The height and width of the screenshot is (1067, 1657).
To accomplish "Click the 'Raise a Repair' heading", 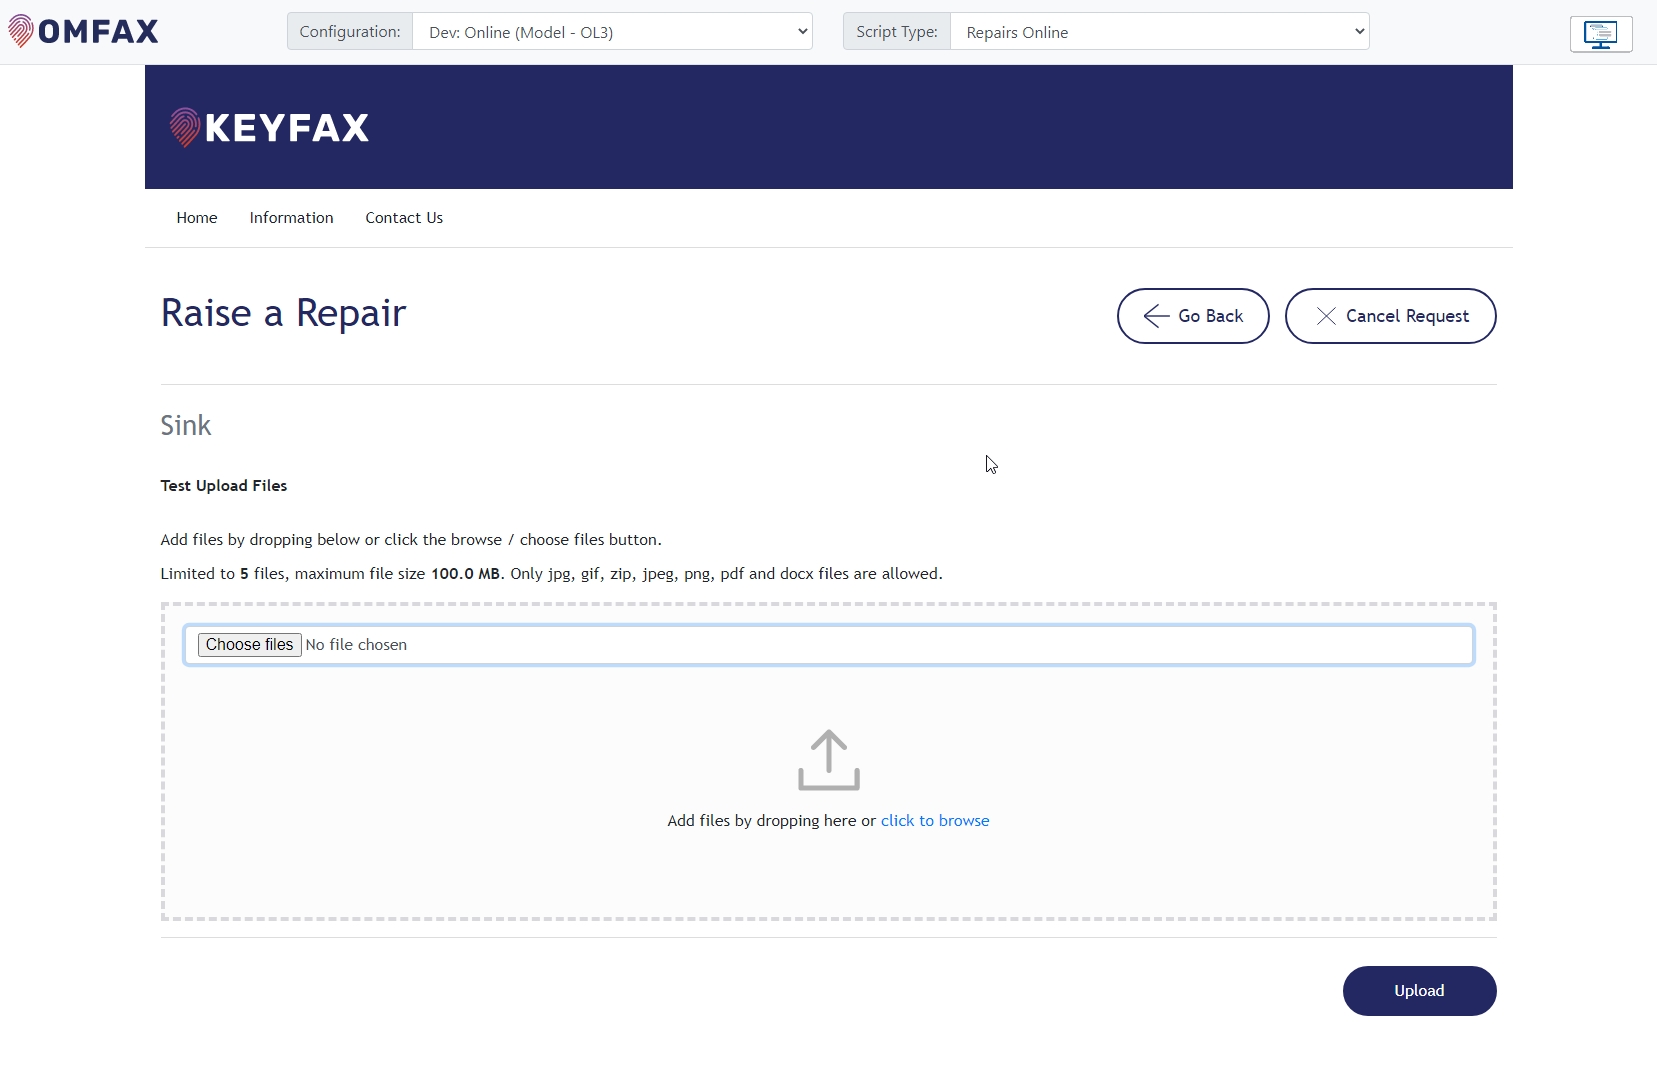I will 283,313.
